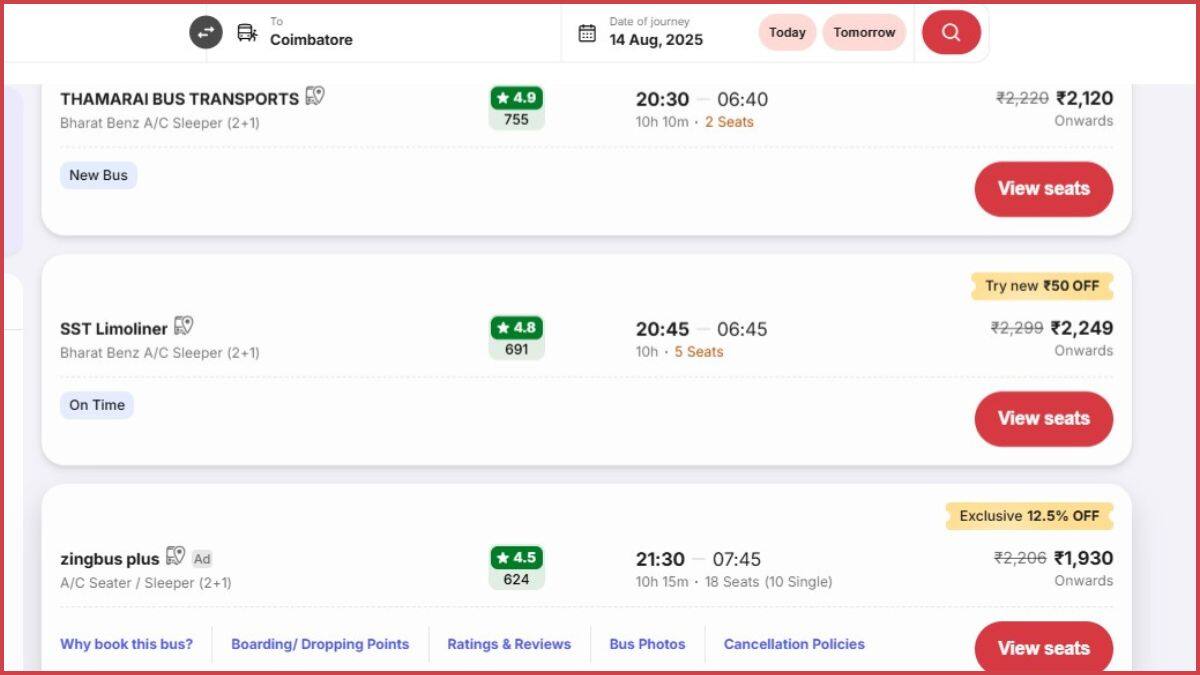The height and width of the screenshot is (675, 1200).
Task: Click View seats for SST Limoliner
Action: [1044, 419]
